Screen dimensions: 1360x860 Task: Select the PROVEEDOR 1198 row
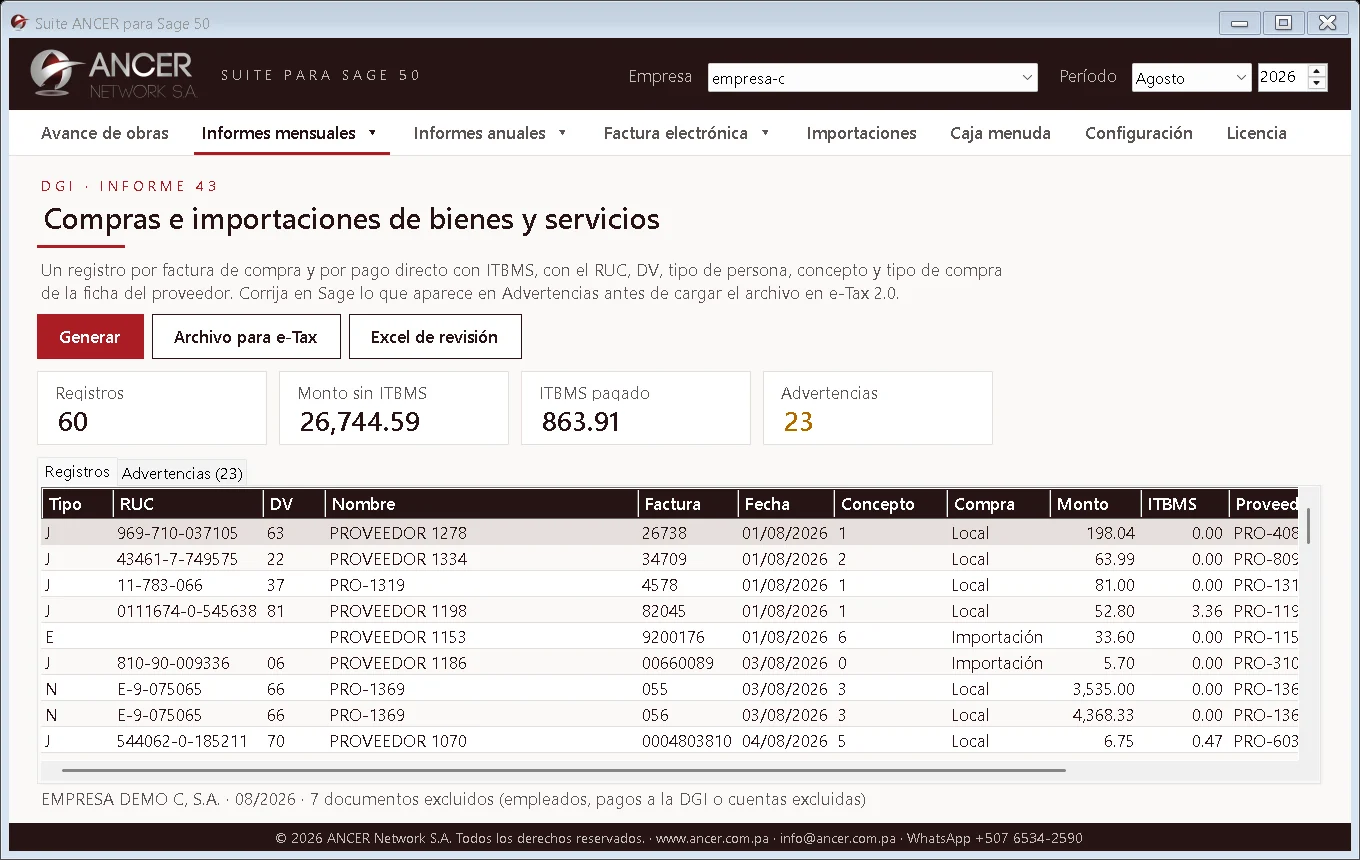pyautogui.click(x=670, y=611)
